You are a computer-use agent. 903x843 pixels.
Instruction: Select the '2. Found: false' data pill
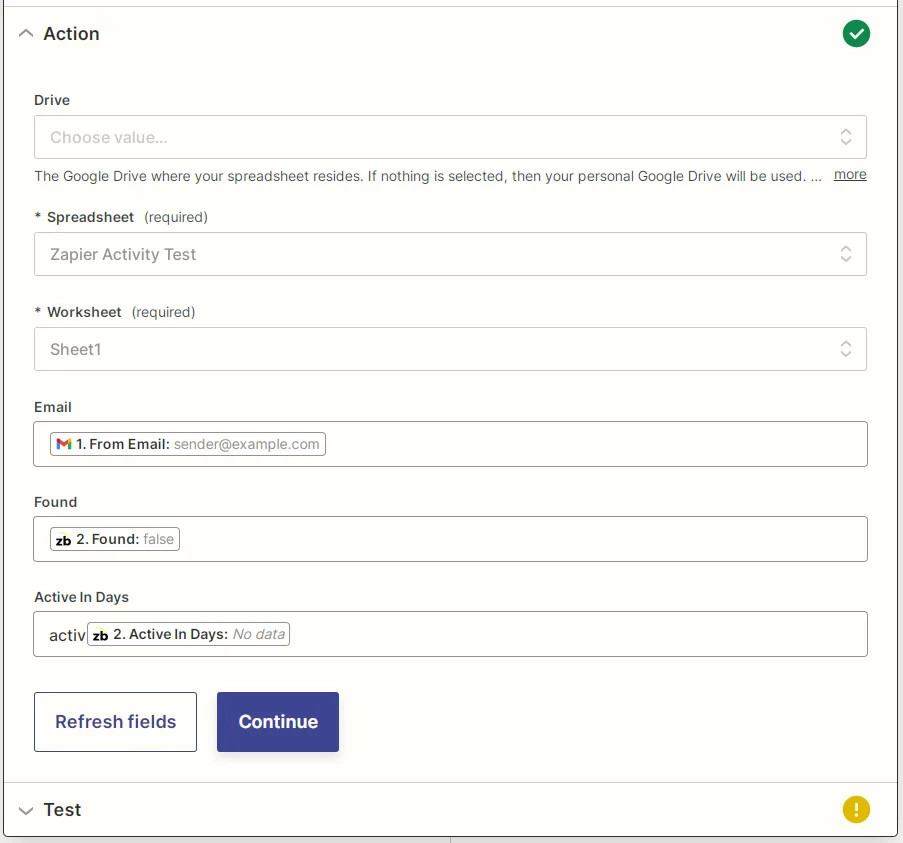(x=114, y=539)
